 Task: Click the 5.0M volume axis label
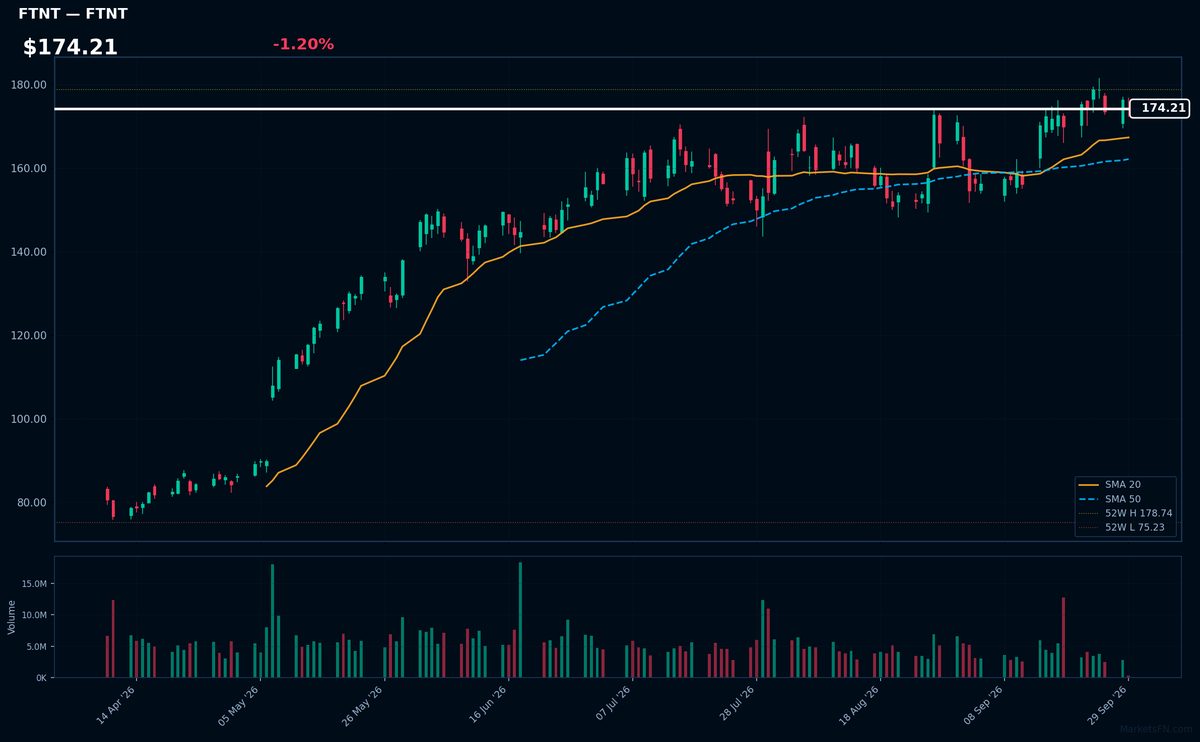(x=36, y=647)
